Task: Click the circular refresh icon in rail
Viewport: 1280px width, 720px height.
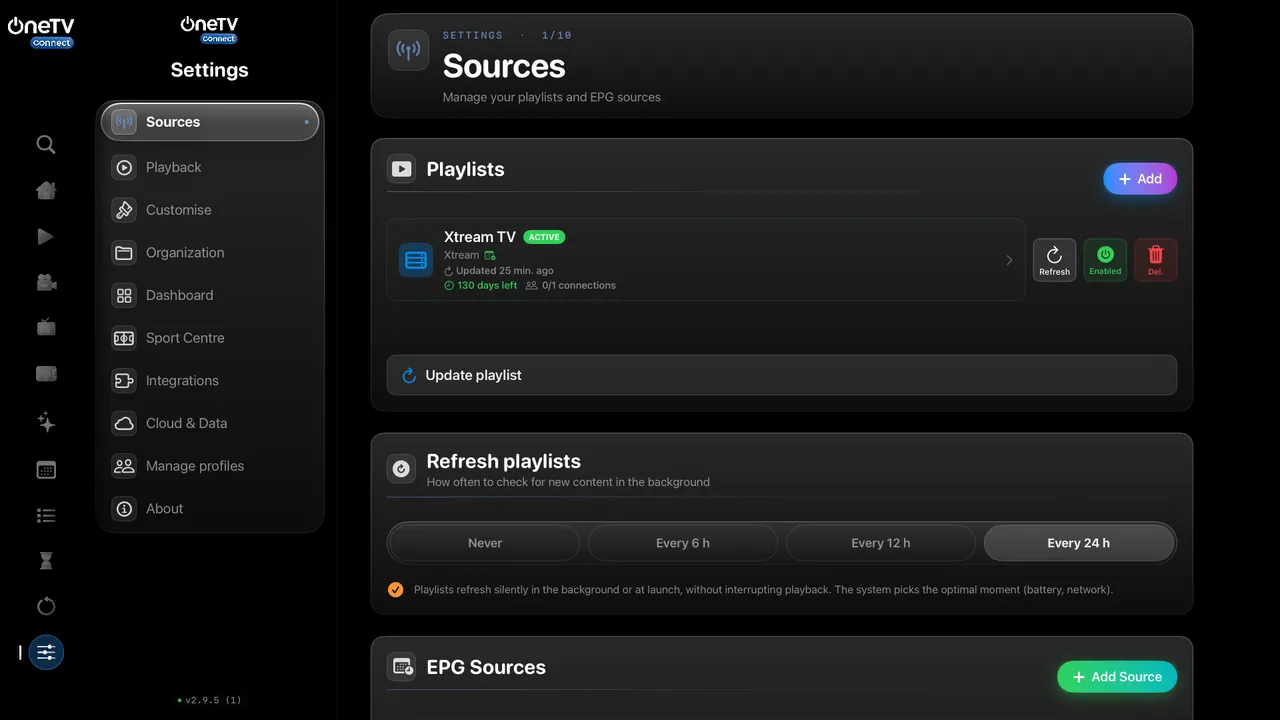Action: click(46, 606)
